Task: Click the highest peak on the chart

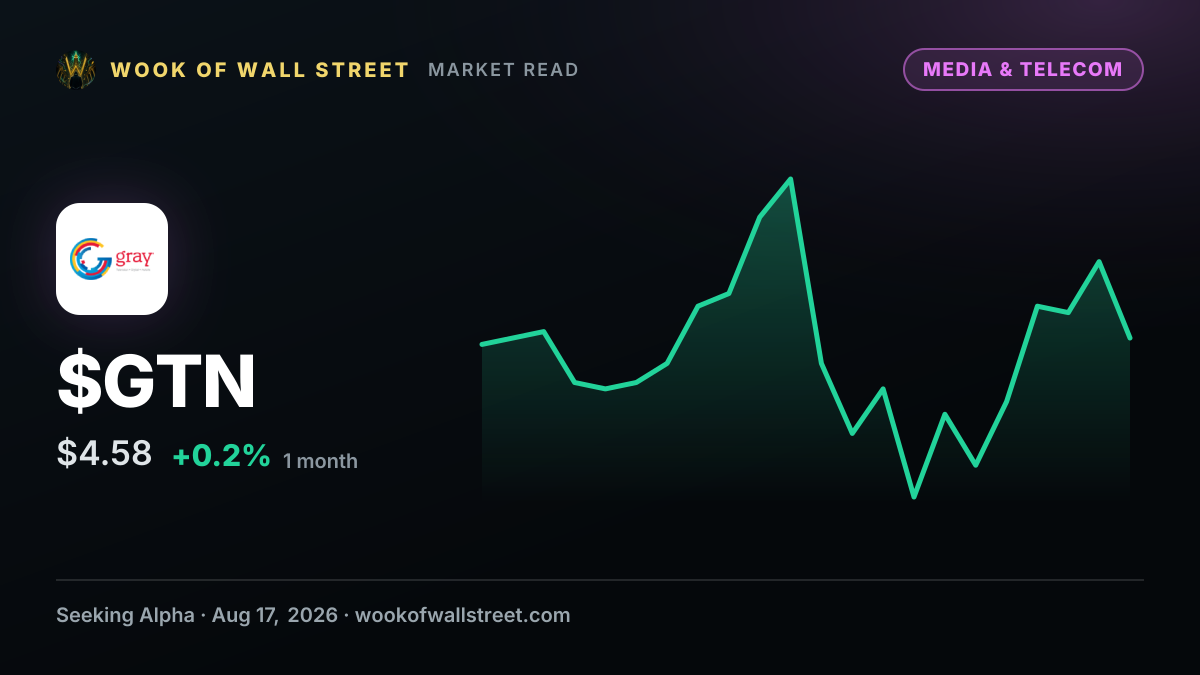Action: tap(791, 180)
